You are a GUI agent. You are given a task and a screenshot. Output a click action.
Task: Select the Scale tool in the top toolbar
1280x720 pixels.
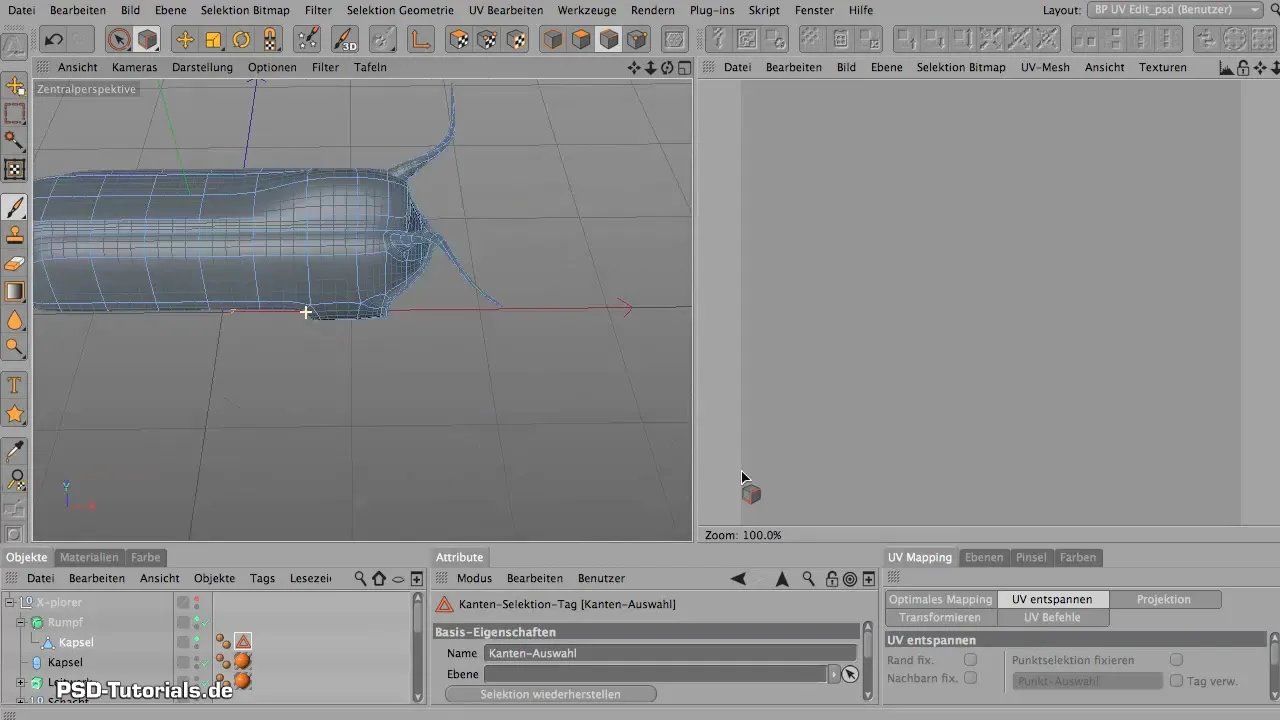[x=213, y=40]
